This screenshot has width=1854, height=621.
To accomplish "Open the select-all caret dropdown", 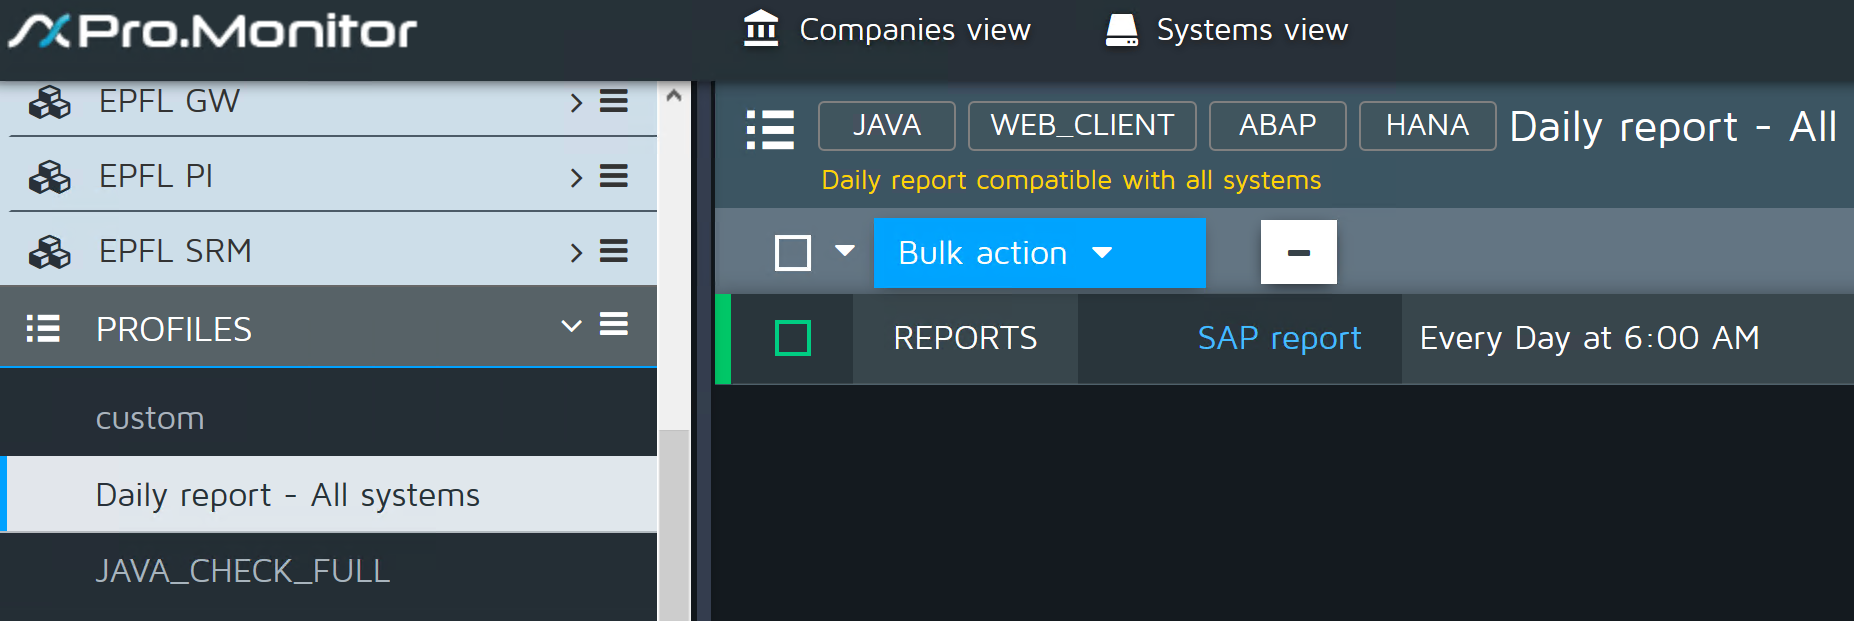I will (845, 251).
